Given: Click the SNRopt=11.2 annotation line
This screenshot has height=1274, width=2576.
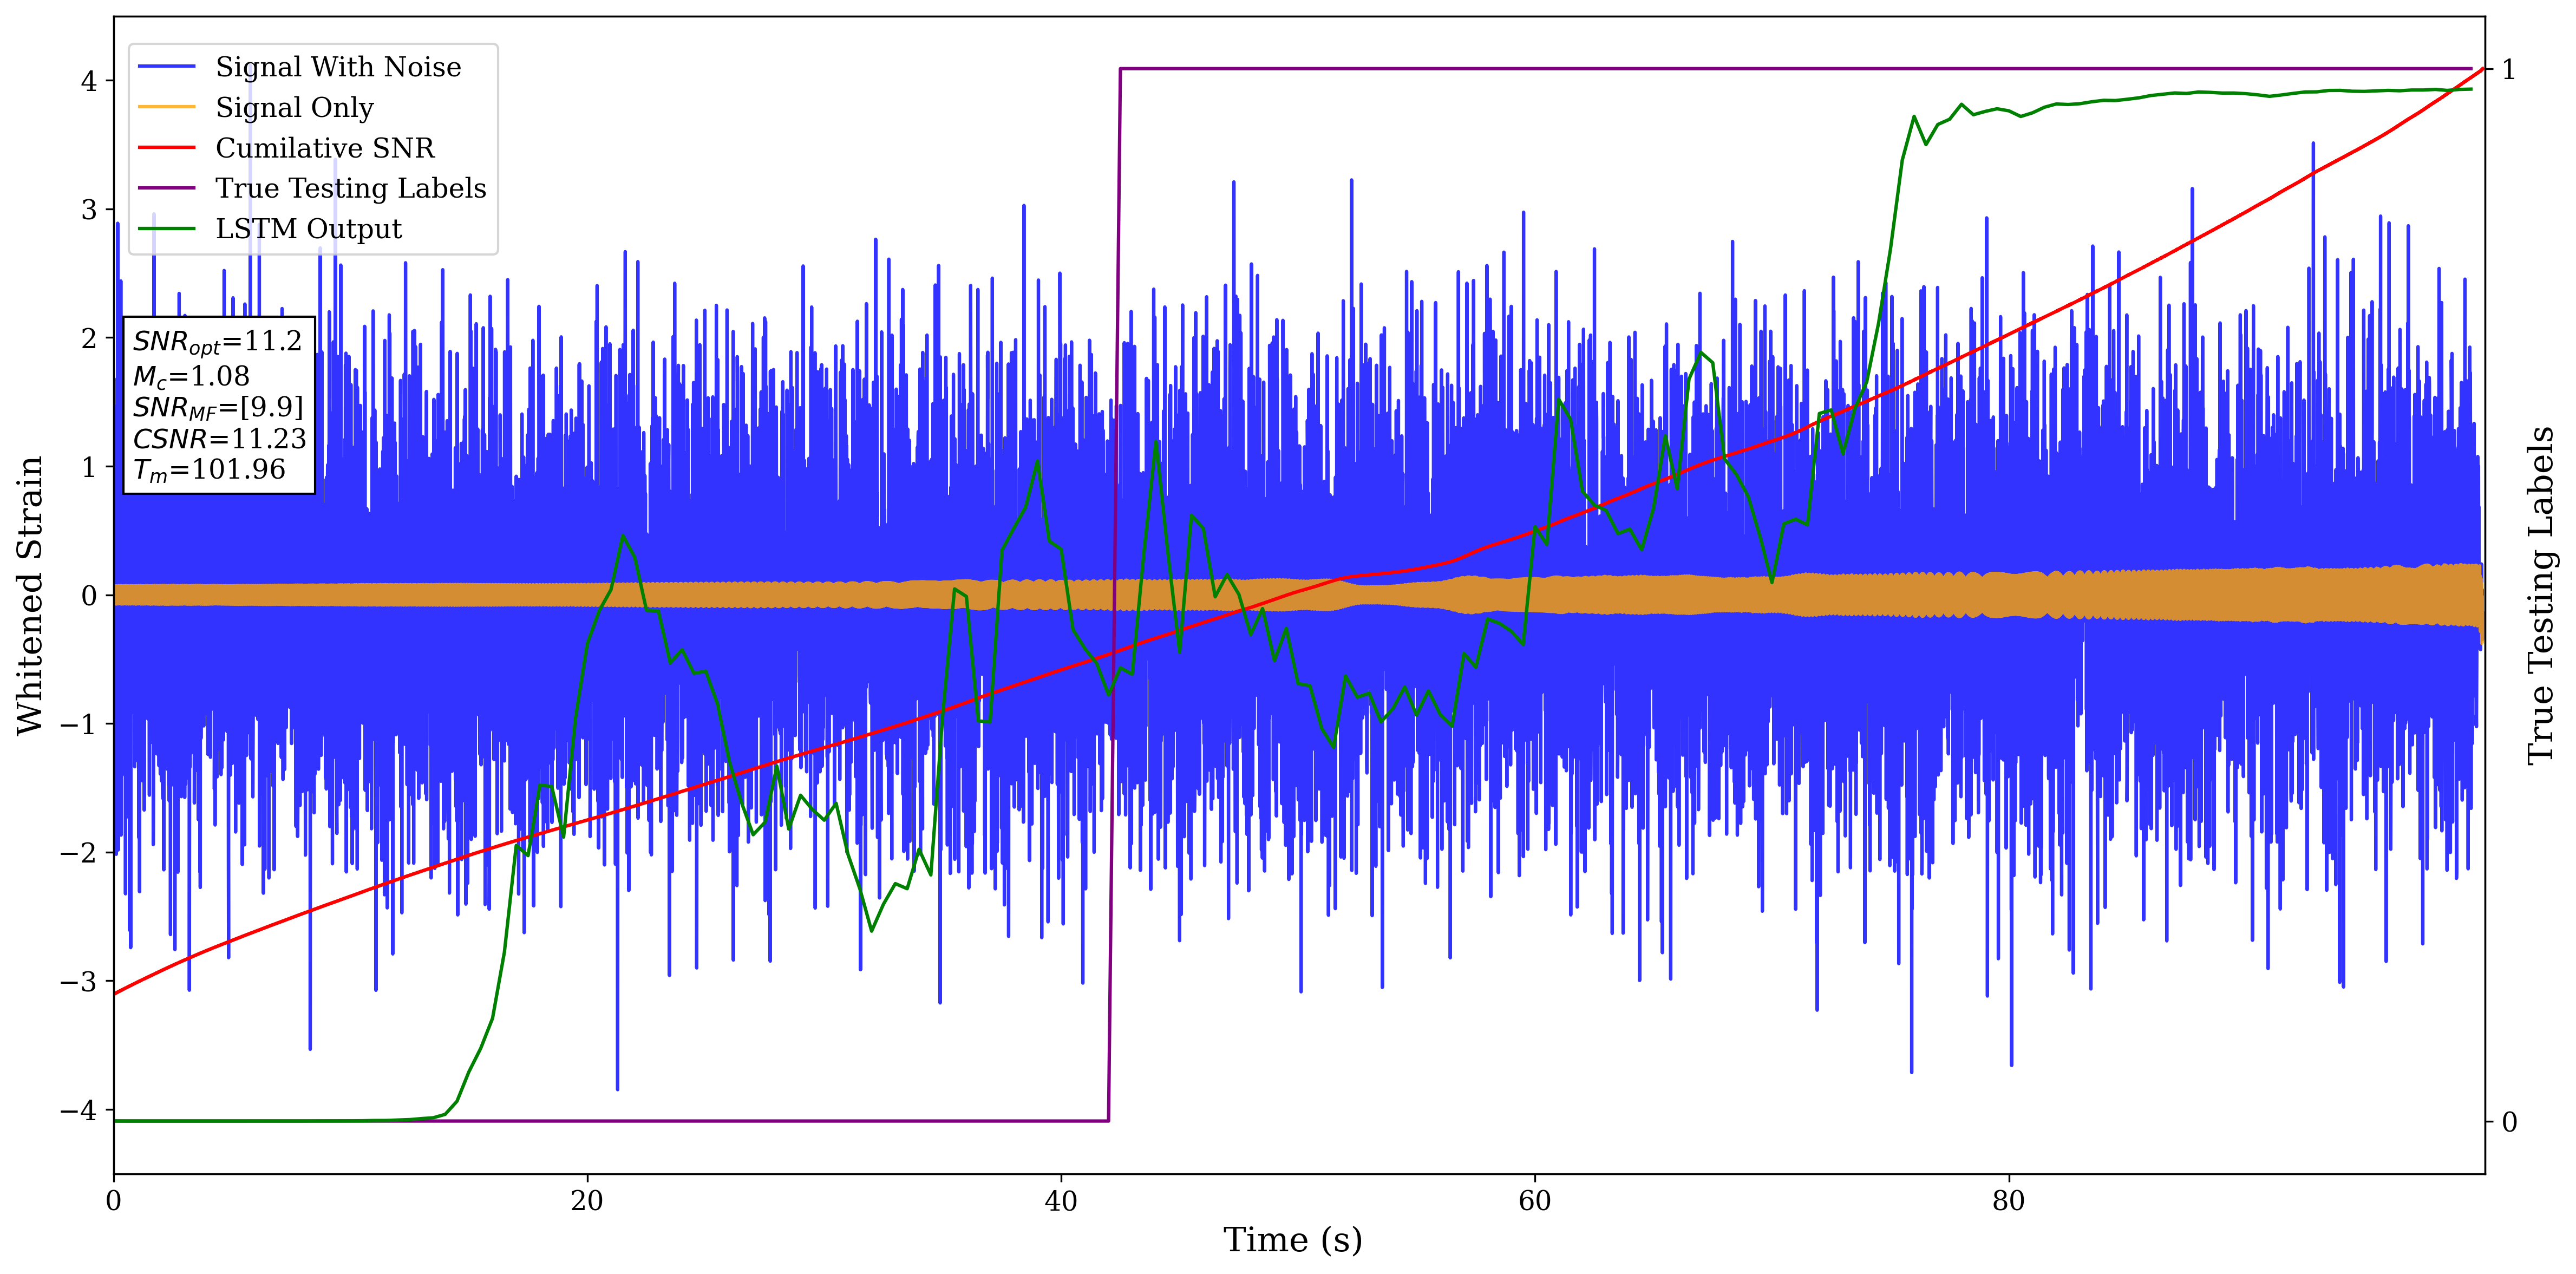Looking at the screenshot, I should click(217, 342).
